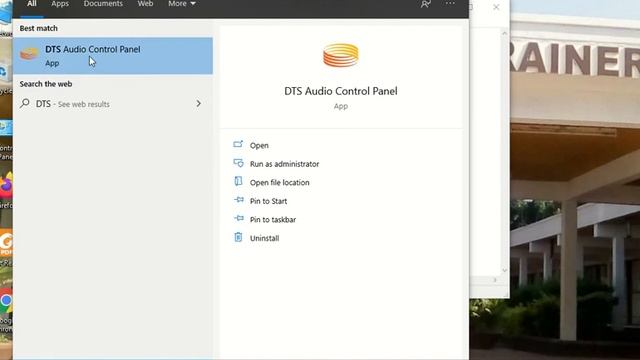Click background window scrollbar down arrow

[x=504, y=270]
